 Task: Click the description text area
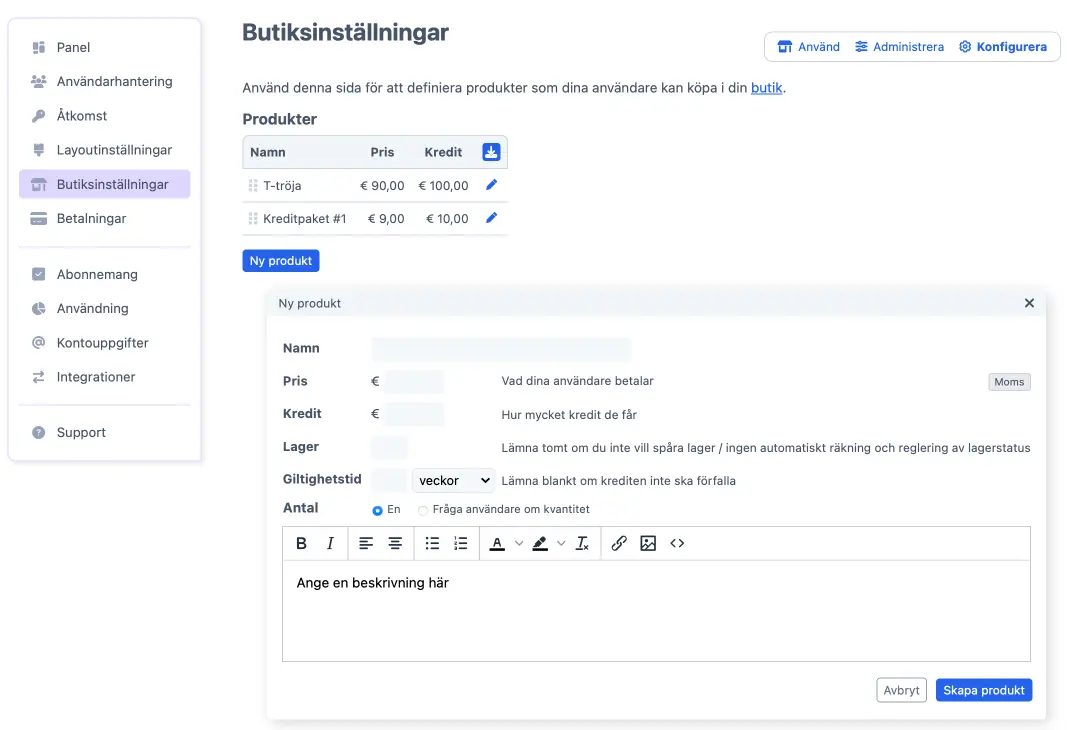(656, 610)
